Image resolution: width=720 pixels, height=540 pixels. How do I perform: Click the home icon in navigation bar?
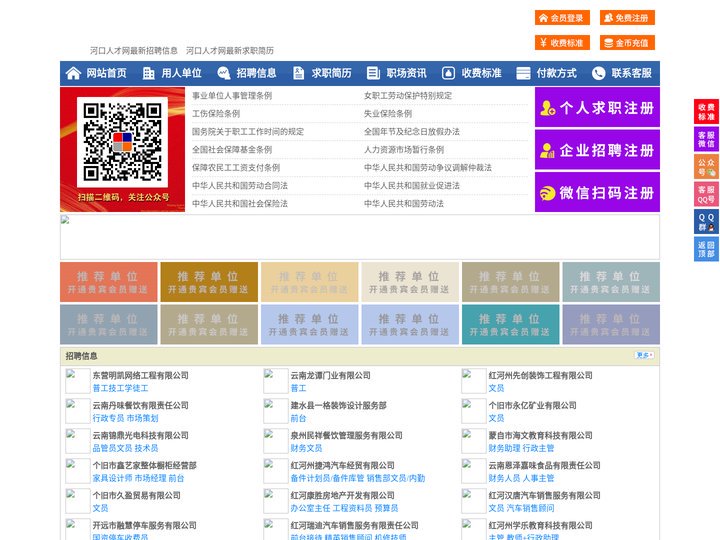pos(73,73)
